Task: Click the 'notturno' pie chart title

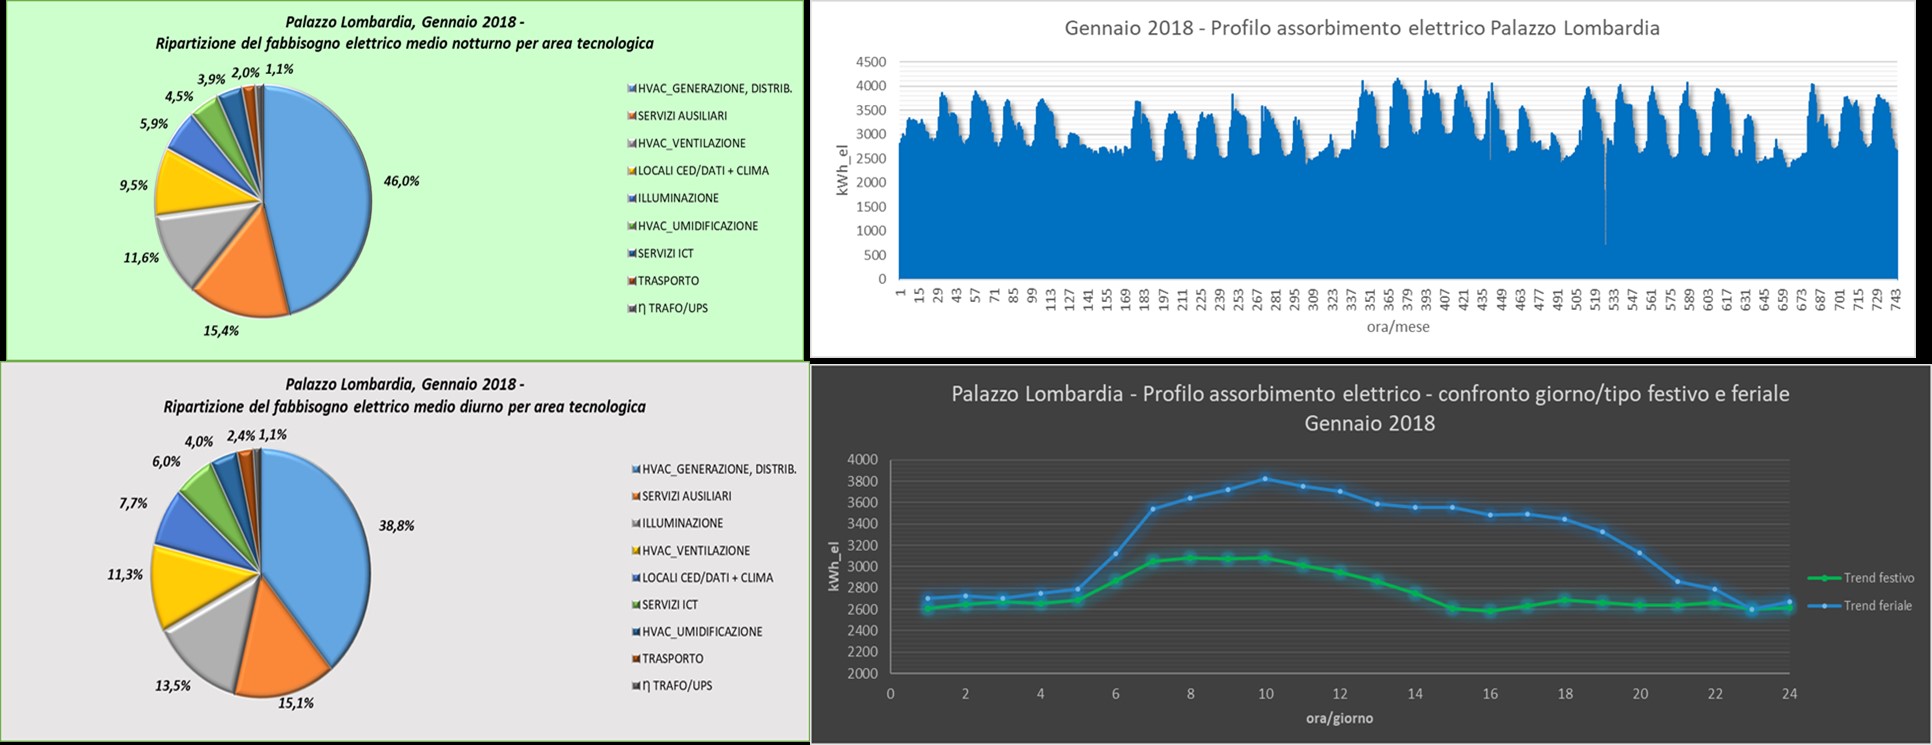Action: [x=404, y=32]
